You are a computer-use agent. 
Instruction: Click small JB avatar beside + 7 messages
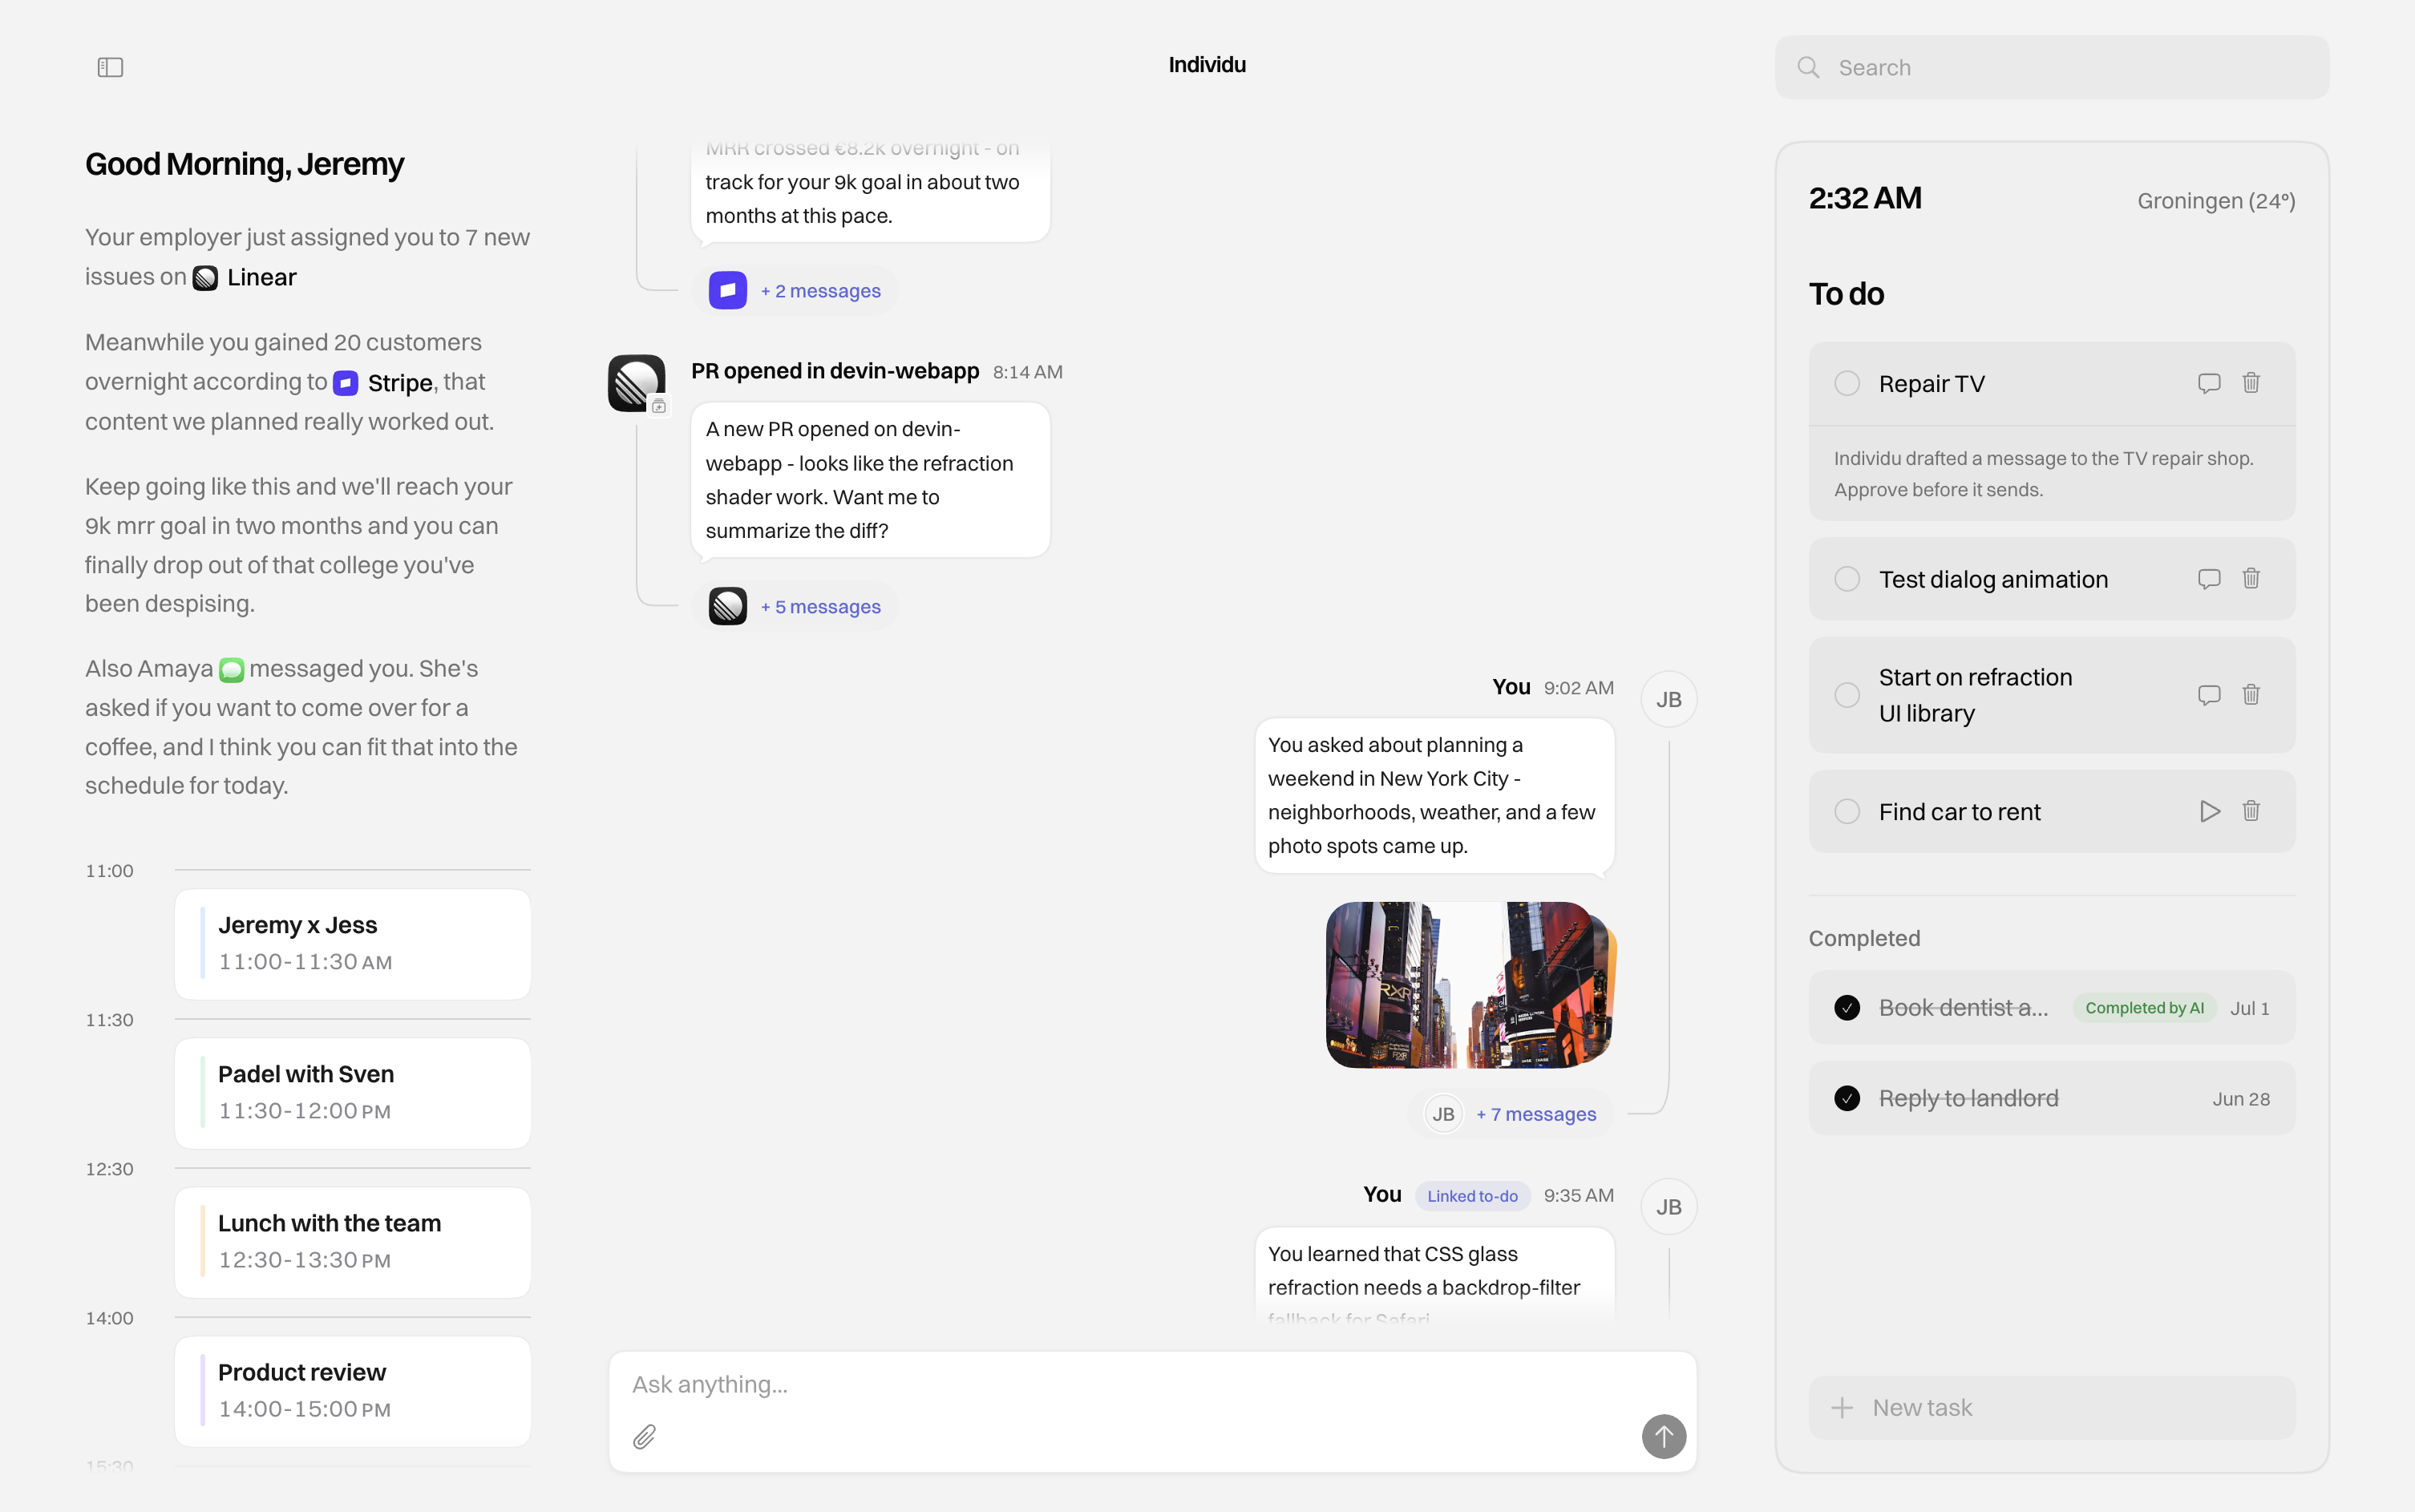[x=1443, y=1114]
